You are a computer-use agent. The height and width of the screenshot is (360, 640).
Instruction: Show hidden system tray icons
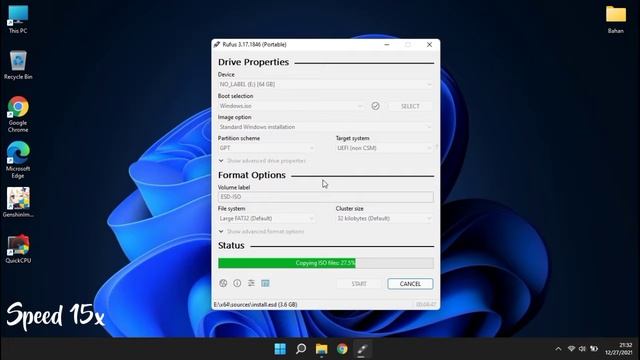(x=558, y=349)
